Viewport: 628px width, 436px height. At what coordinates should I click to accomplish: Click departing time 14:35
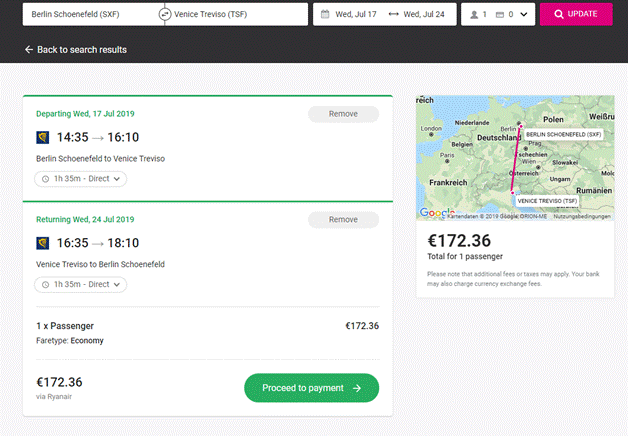(72, 137)
